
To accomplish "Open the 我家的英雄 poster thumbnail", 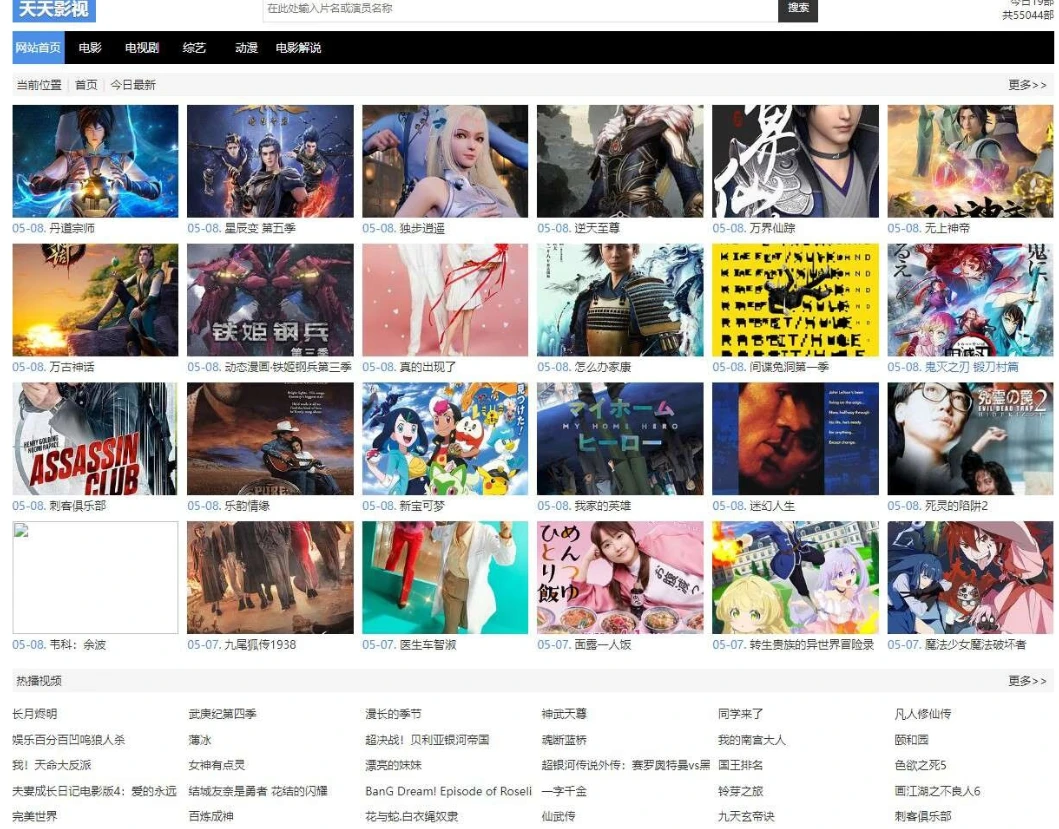I will point(620,438).
